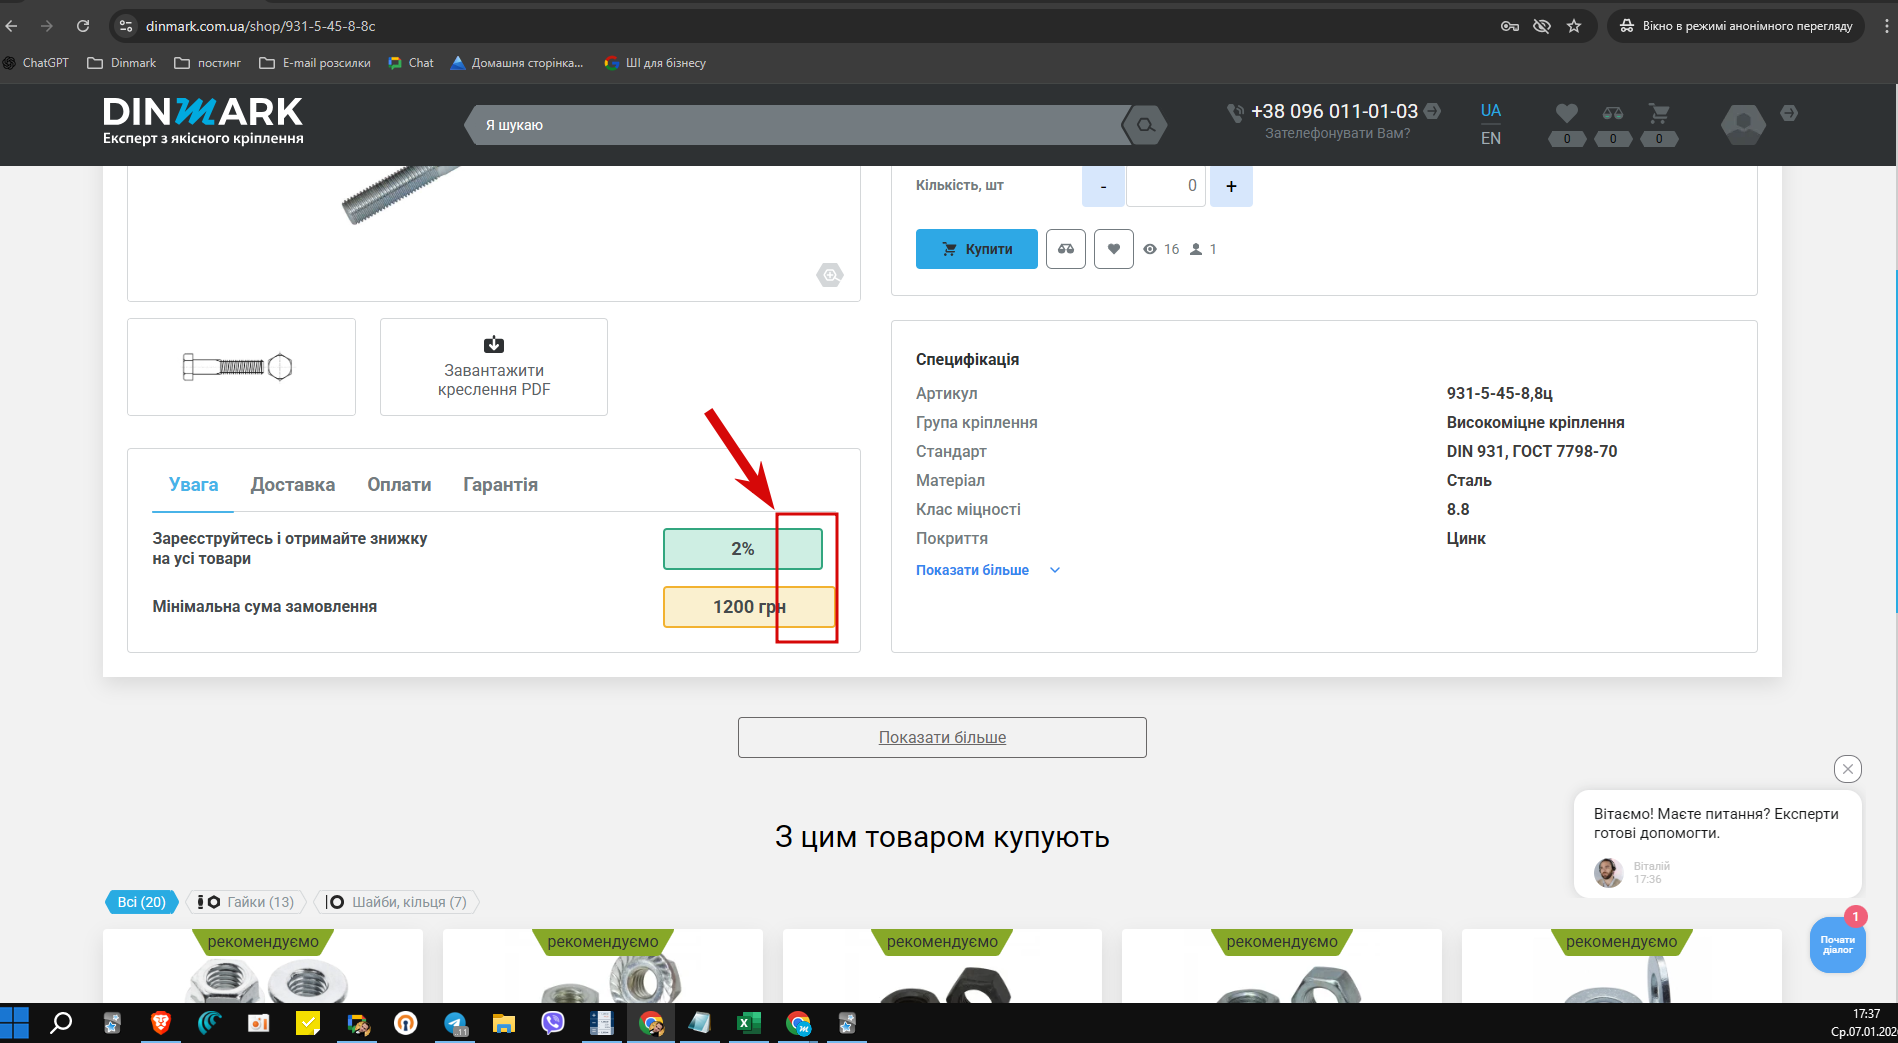Click the wide Показати більше button
Image resolution: width=1898 pixels, height=1043 pixels.
[942, 737]
